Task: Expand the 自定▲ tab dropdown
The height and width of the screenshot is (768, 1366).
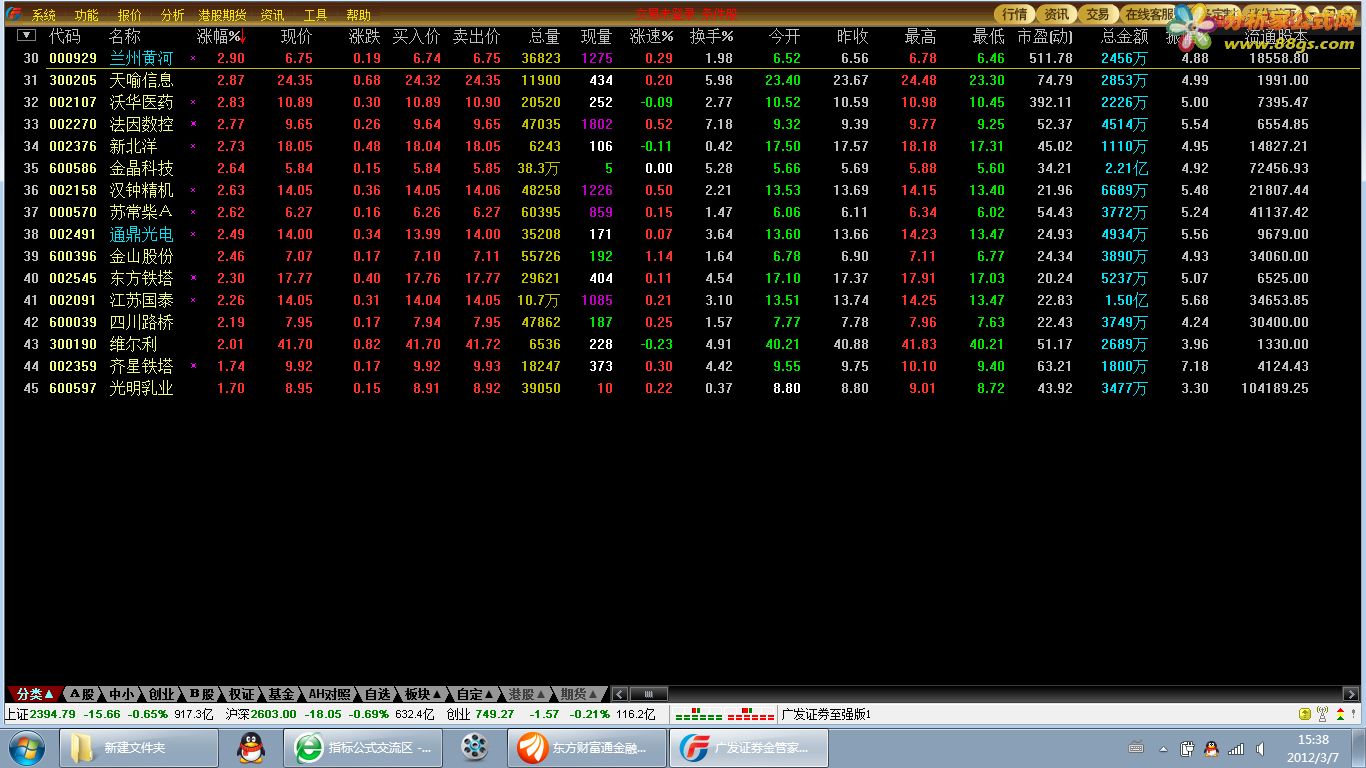Action: click(x=476, y=694)
